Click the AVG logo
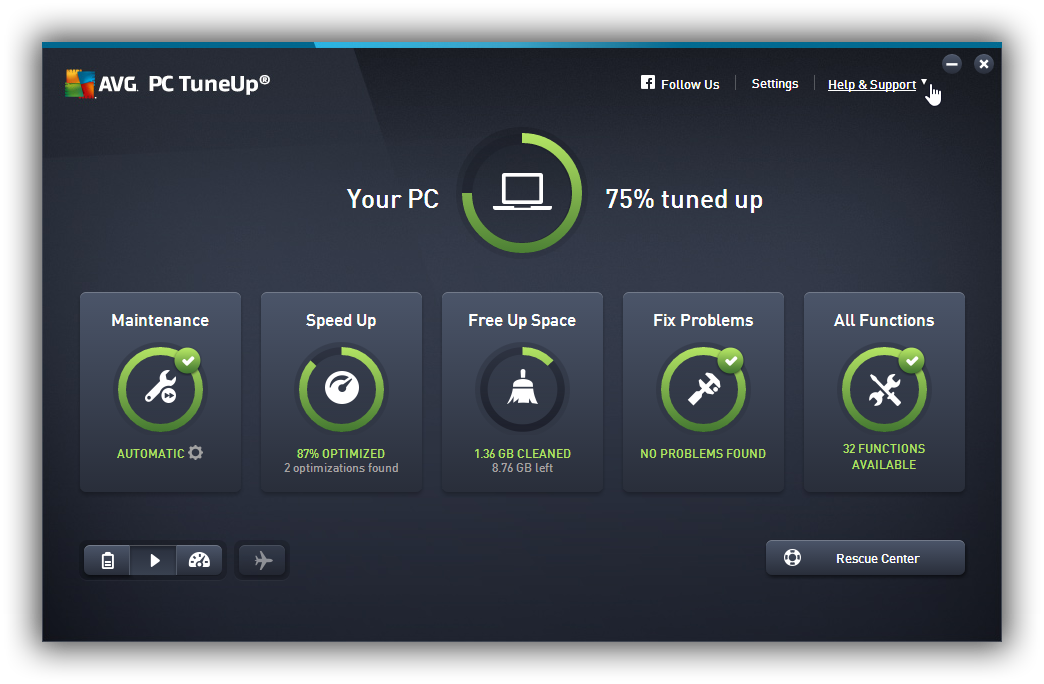1044x684 pixels. [x=78, y=83]
